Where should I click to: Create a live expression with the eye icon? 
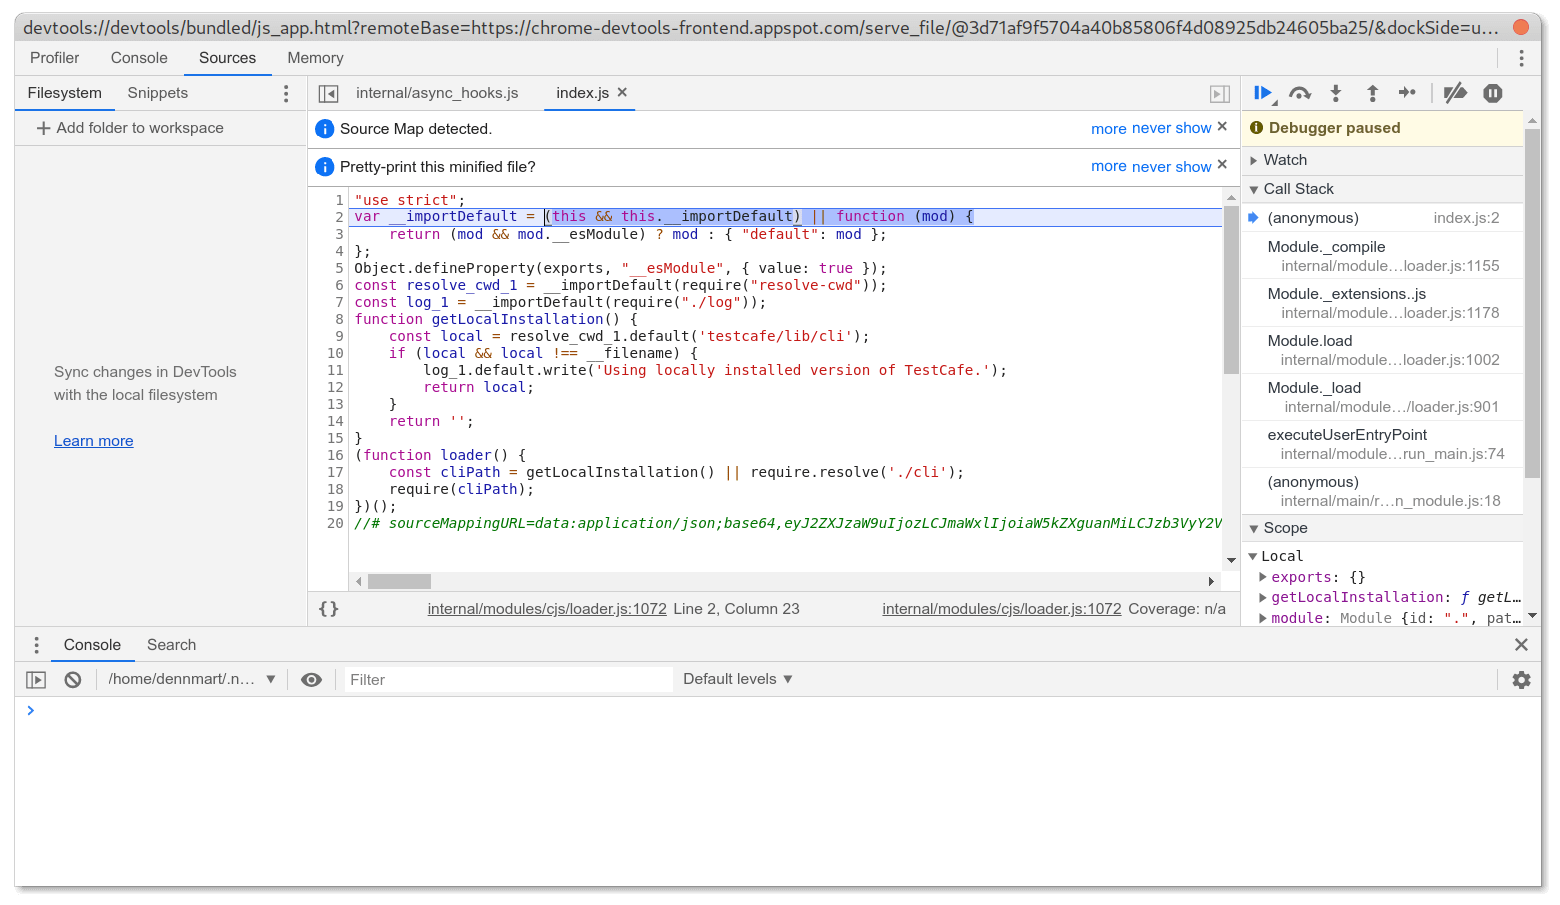click(311, 679)
